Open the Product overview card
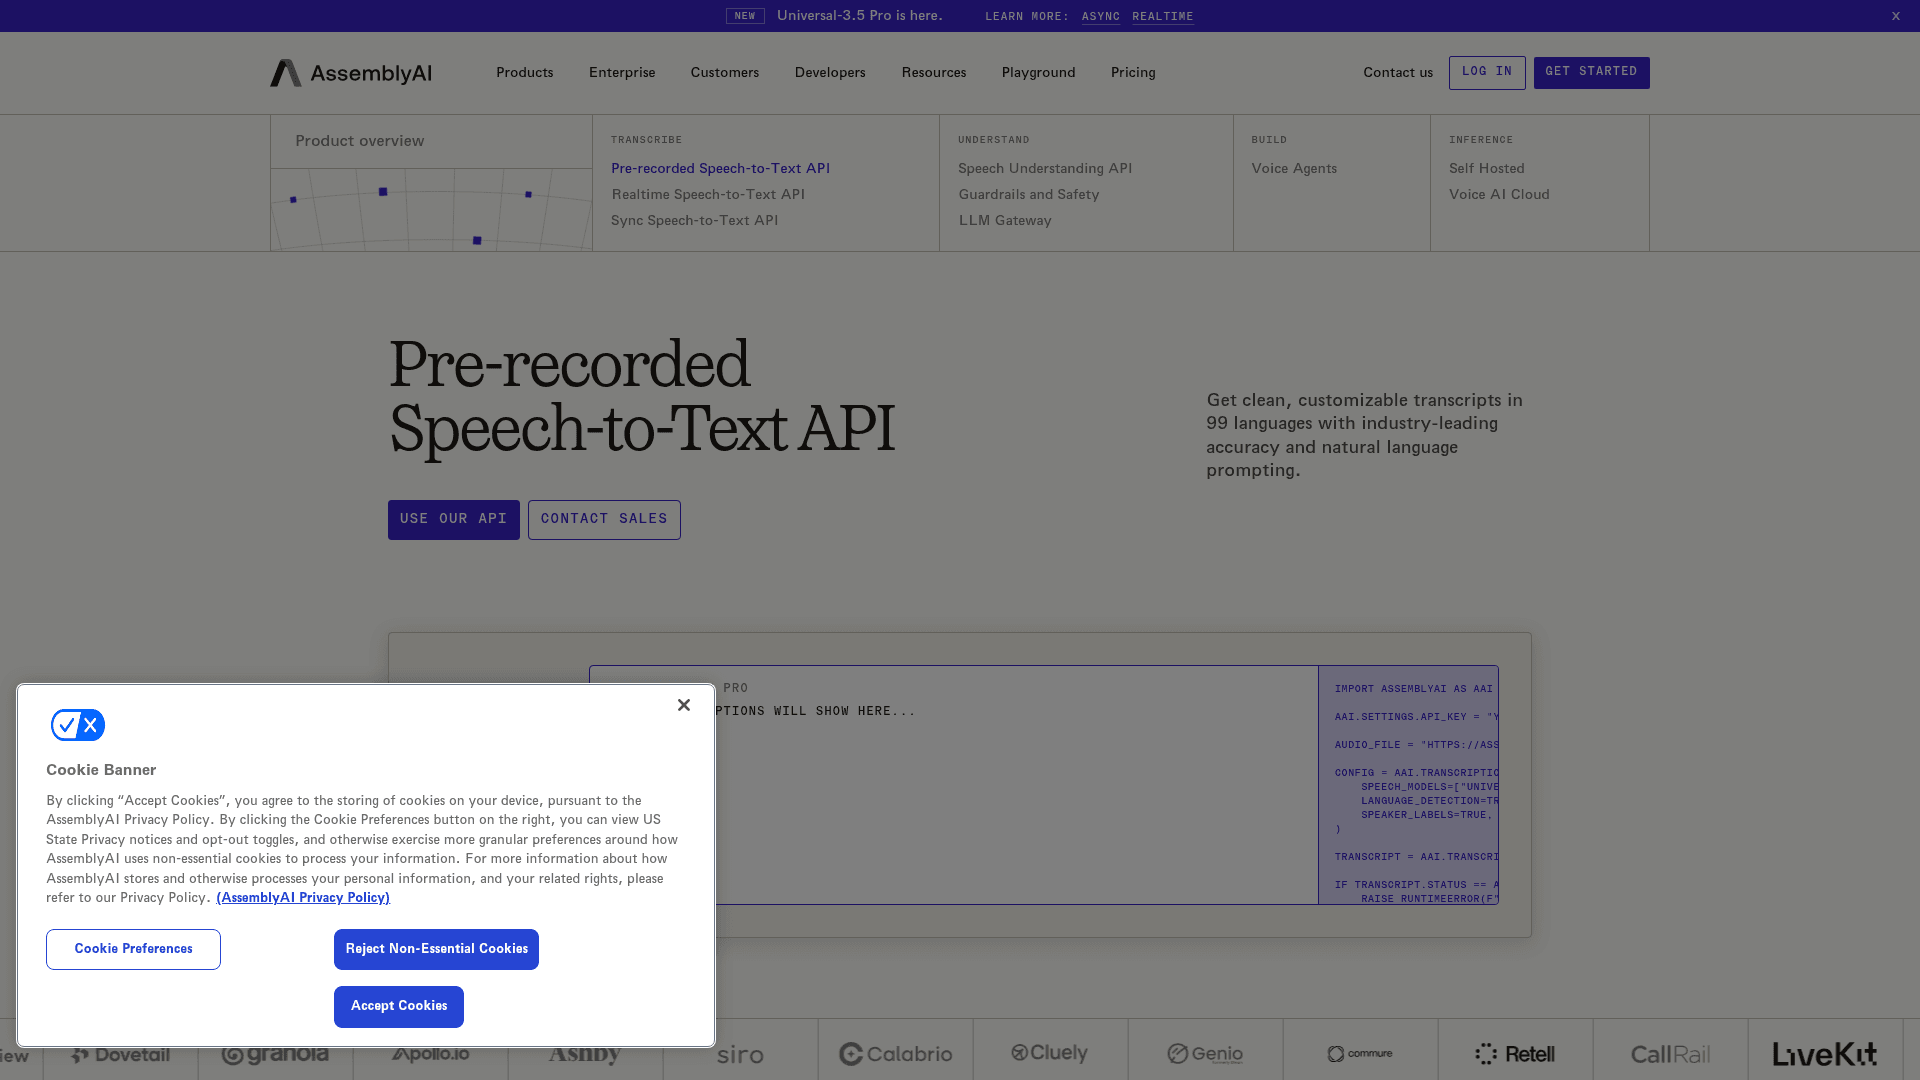Screen dimensions: 1920x1080 pyautogui.click(x=431, y=183)
